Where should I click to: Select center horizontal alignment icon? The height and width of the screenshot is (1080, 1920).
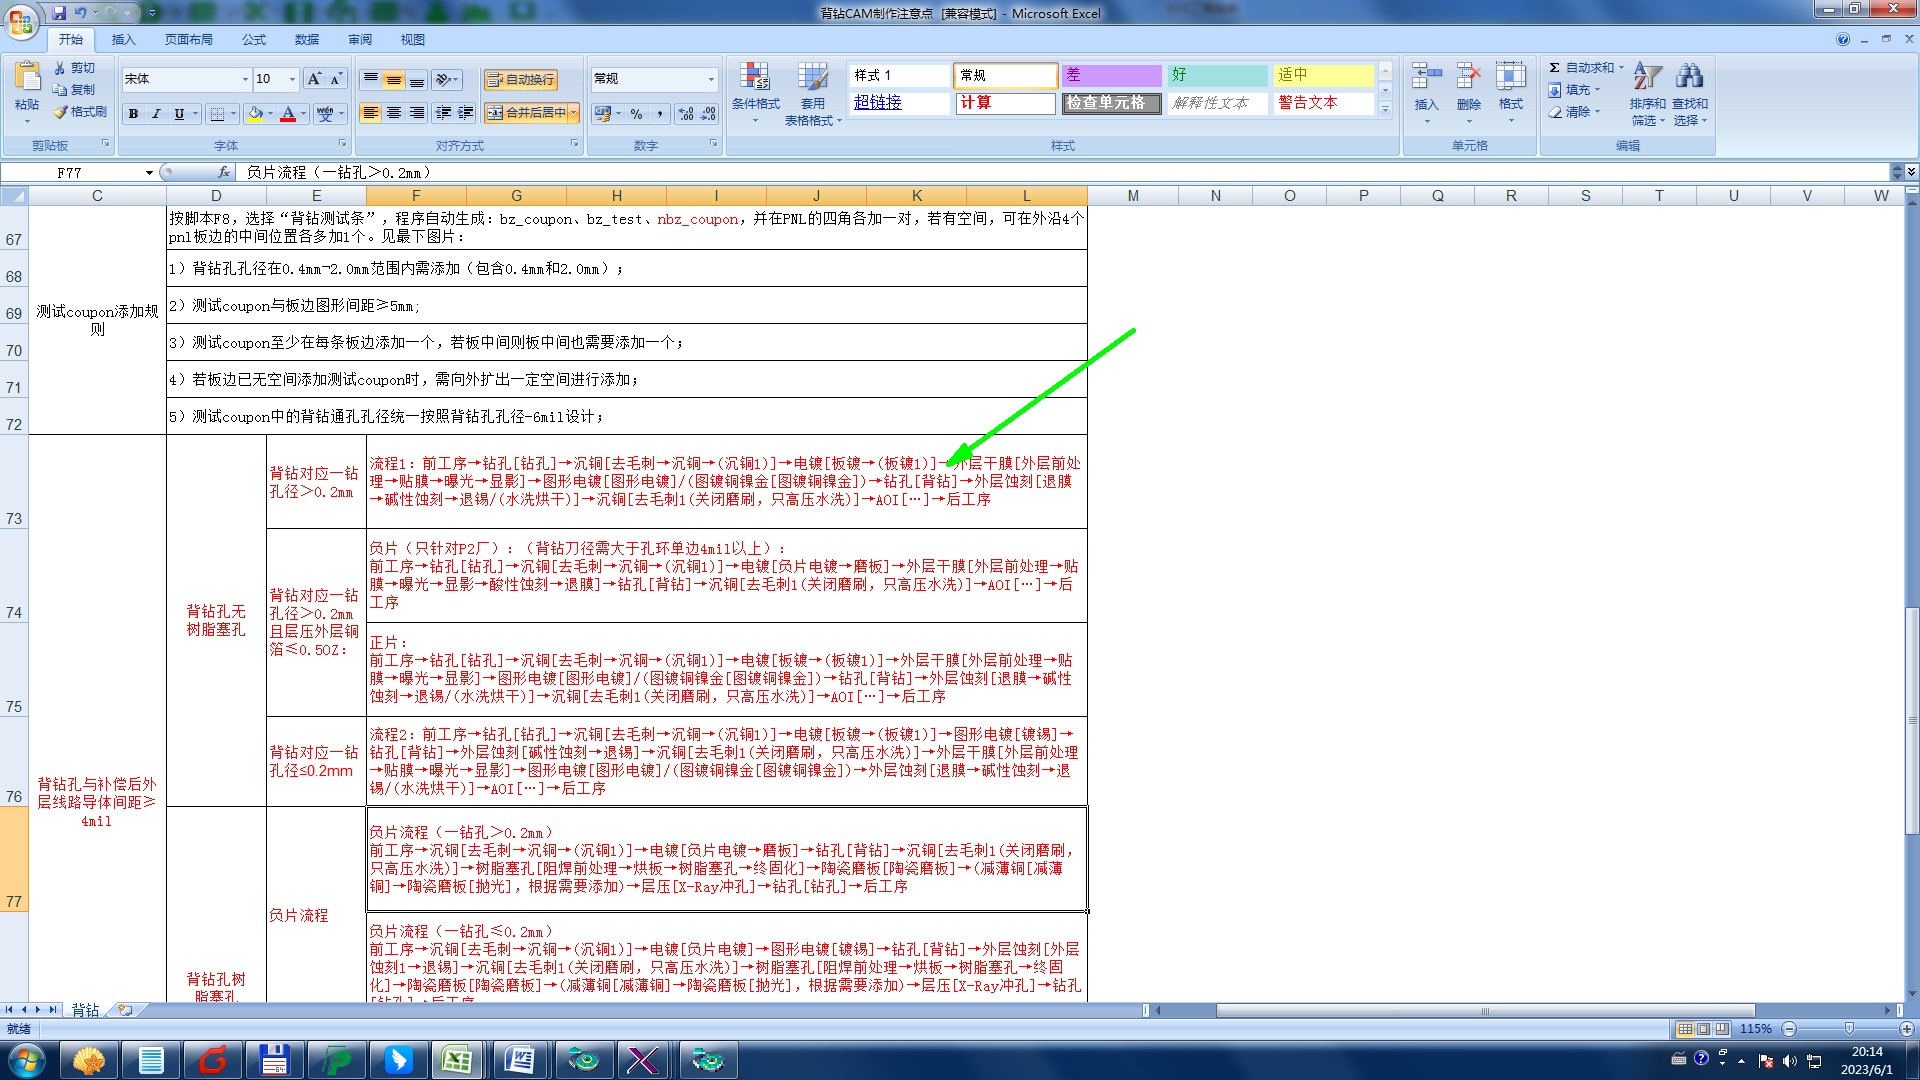(394, 113)
